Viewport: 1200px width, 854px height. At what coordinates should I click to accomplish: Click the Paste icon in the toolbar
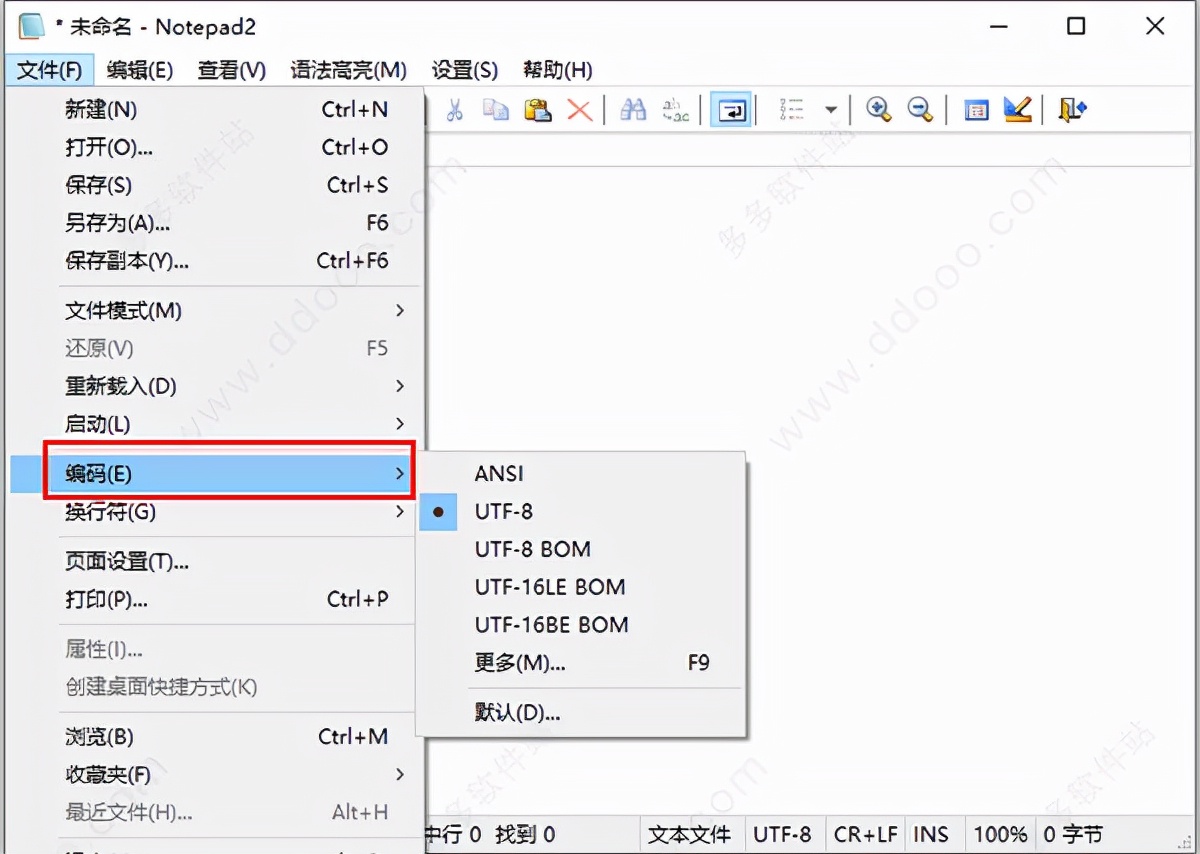point(538,110)
